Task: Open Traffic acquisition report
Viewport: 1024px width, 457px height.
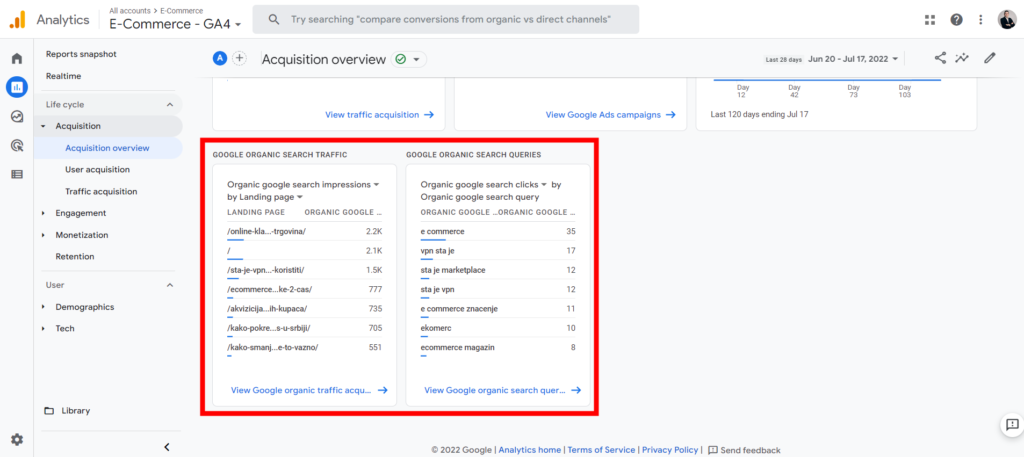Action: click(101, 192)
